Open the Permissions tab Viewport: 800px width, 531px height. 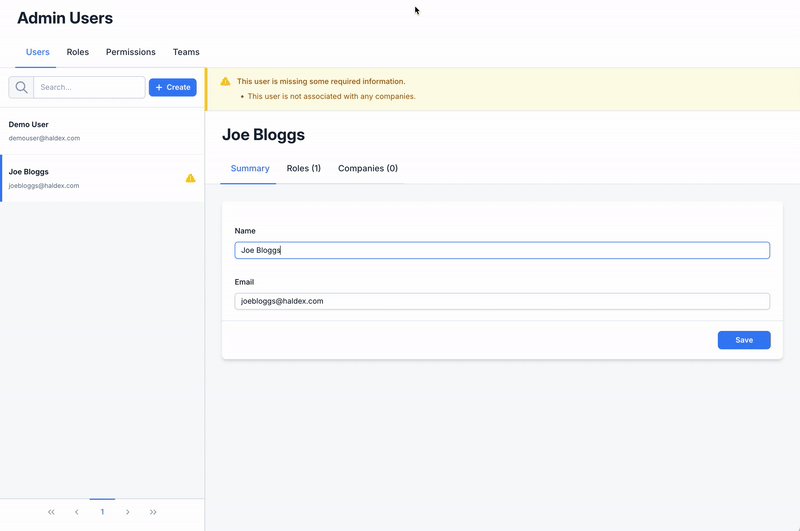131,52
